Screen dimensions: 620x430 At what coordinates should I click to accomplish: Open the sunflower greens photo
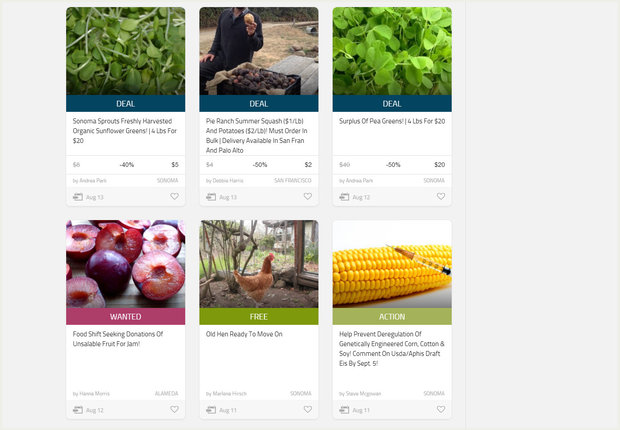point(125,51)
